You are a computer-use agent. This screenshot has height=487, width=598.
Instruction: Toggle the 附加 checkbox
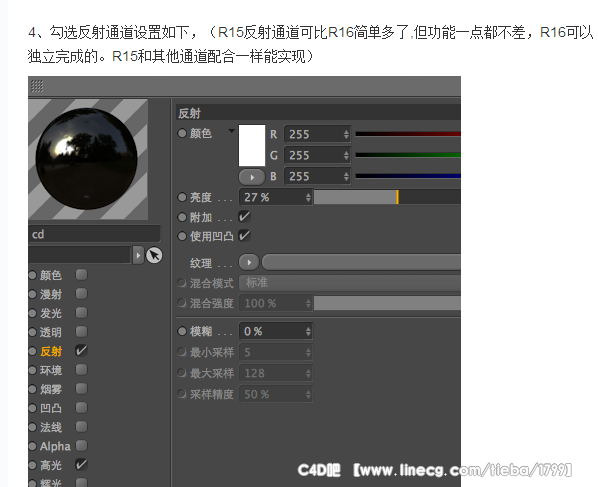[x=244, y=217]
